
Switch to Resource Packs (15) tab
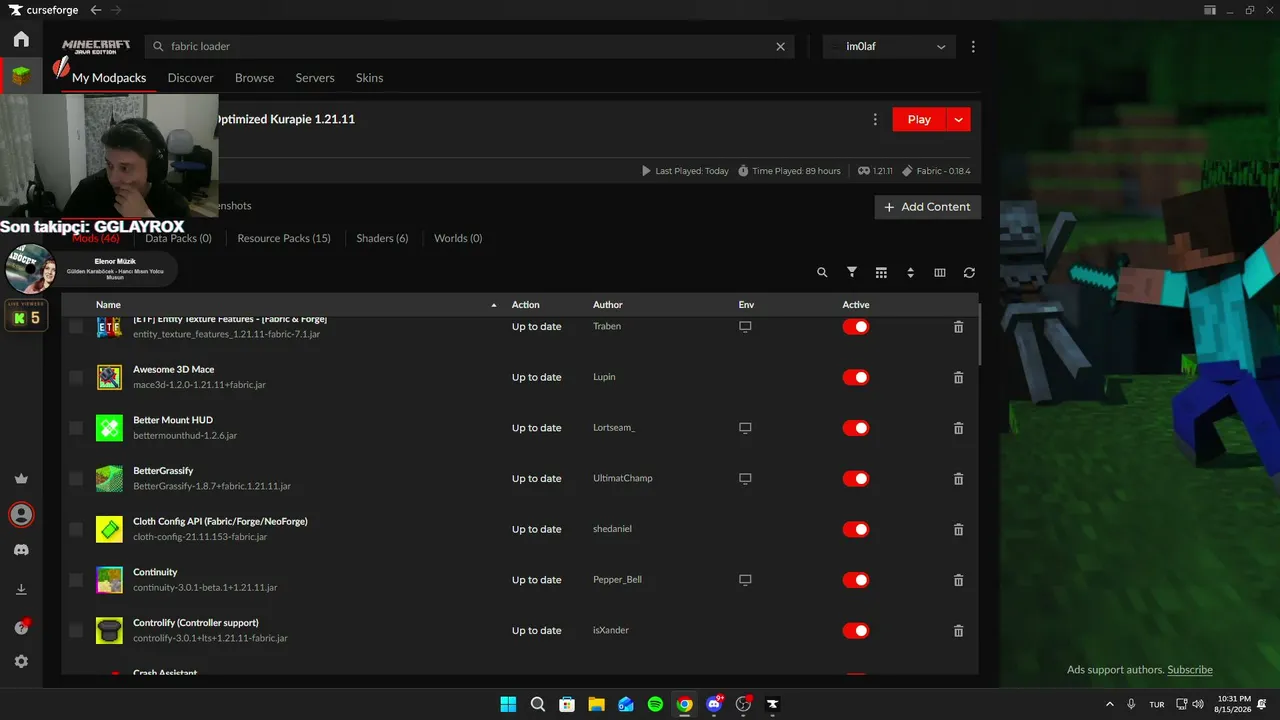pyautogui.click(x=284, y=238)
